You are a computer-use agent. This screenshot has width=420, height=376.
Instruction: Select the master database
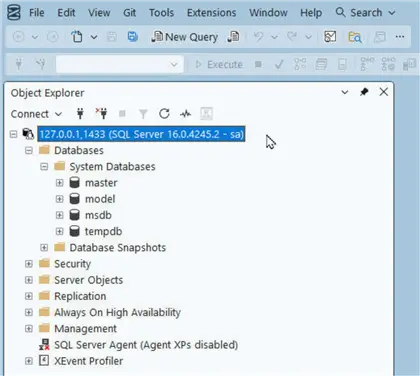(101, 183)
